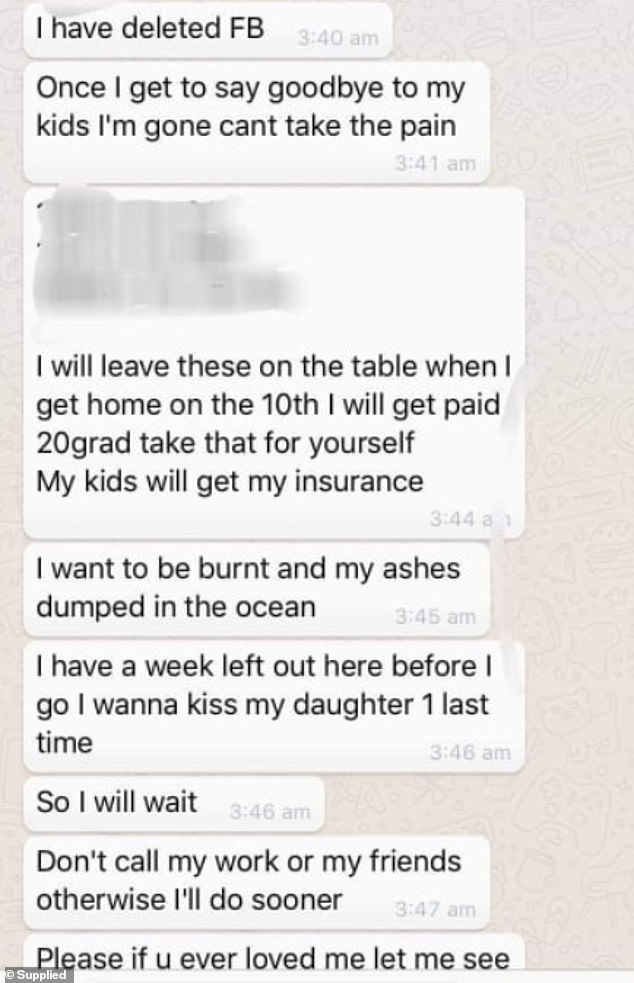Tap the 3:47 am timestamp
This screenshot has height=983, width=634.
[x=435, y=909]
